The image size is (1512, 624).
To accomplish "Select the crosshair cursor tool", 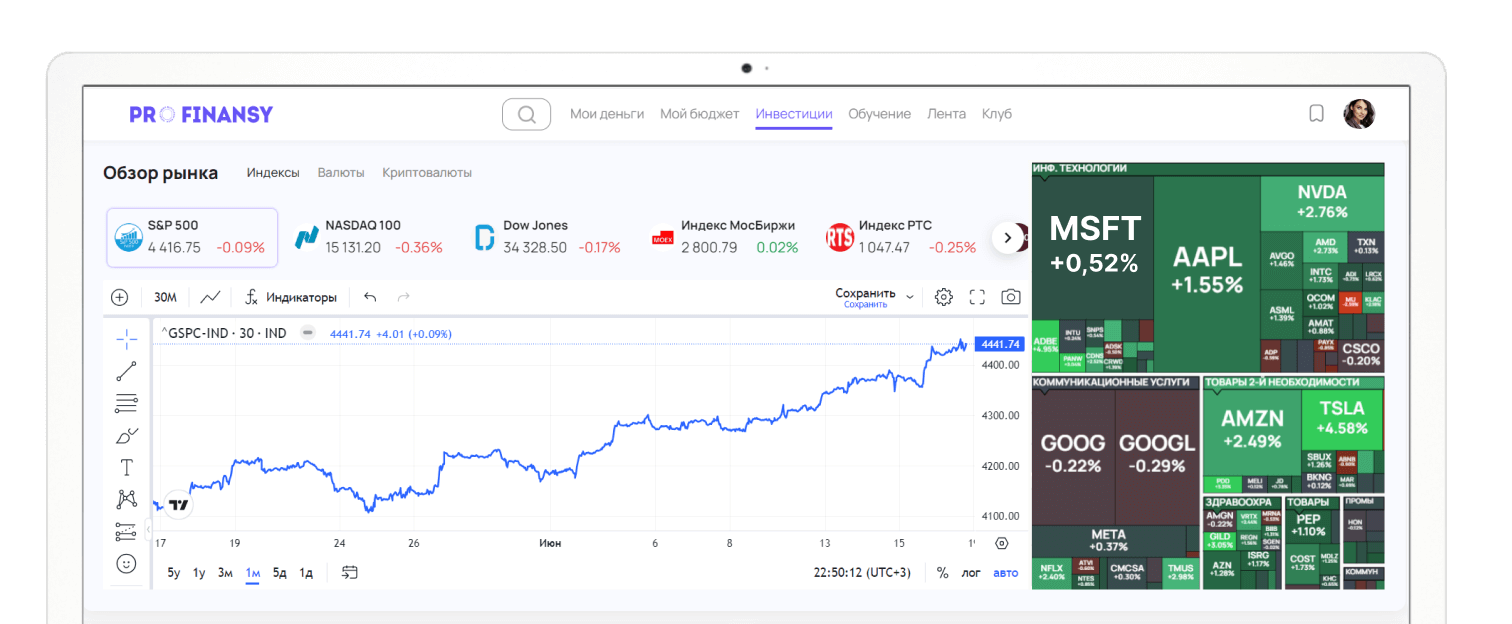I will [x=127, y=339].
